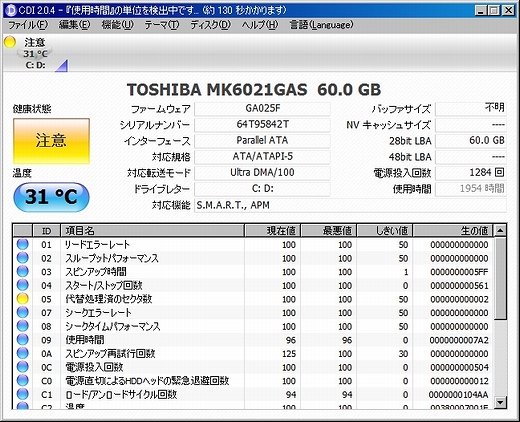Click raw value 000000000561
The width and height of the screenshot is (520, 422).
[459, 286]
